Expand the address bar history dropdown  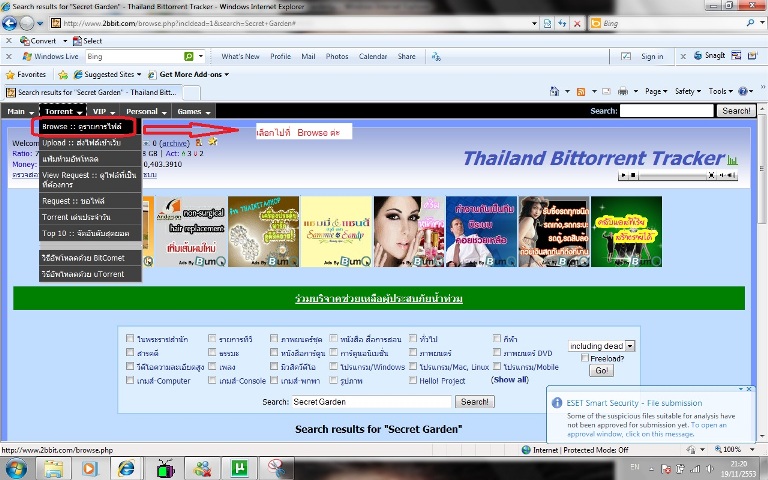(x=534, y=23)
